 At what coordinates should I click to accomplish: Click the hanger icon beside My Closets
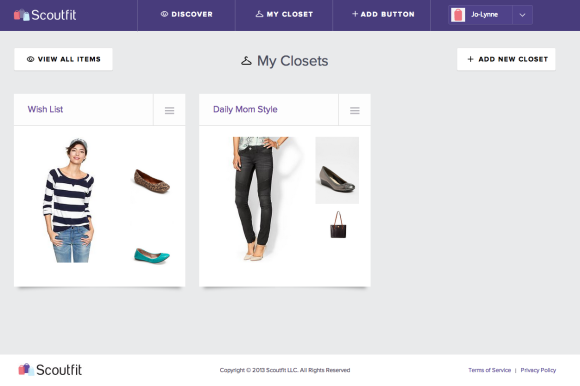(246, 61)
